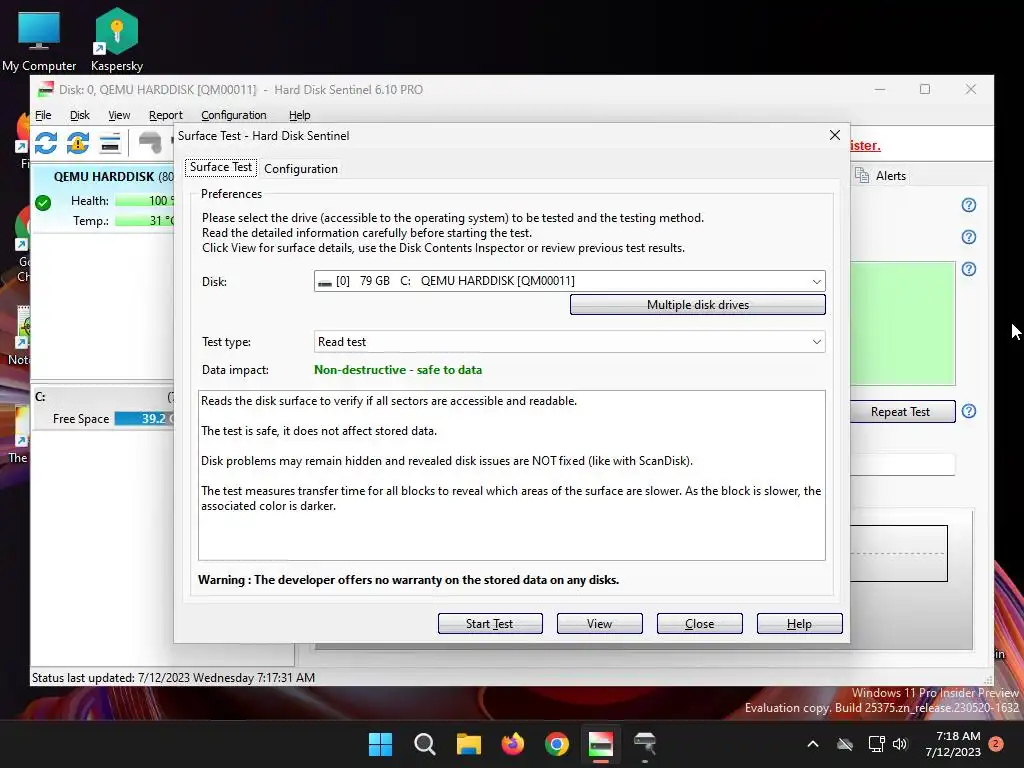1024x768 pixels.
Task: Click the View button in dialog
Action: (x=600, y=624)
